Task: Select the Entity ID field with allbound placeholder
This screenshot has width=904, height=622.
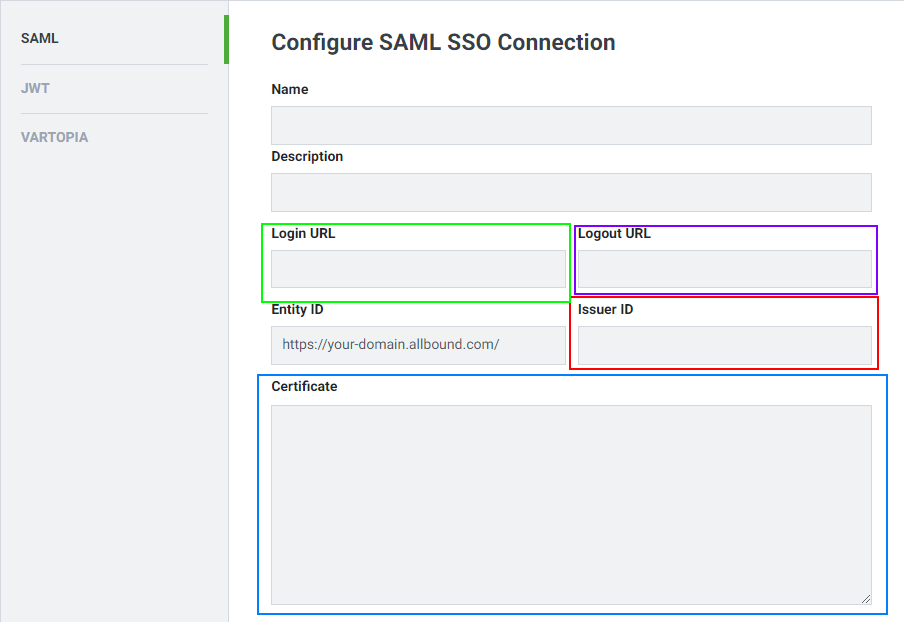Action: [x=418, y=345]
